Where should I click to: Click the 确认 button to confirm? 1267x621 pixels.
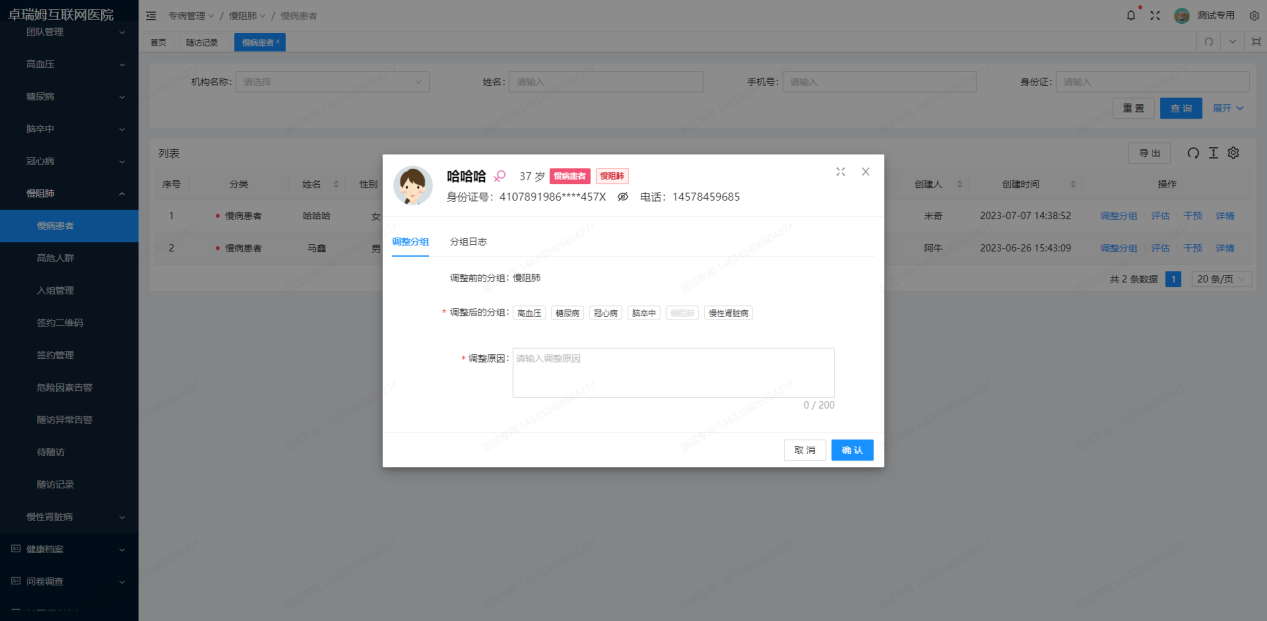click(x=851, y=450)
